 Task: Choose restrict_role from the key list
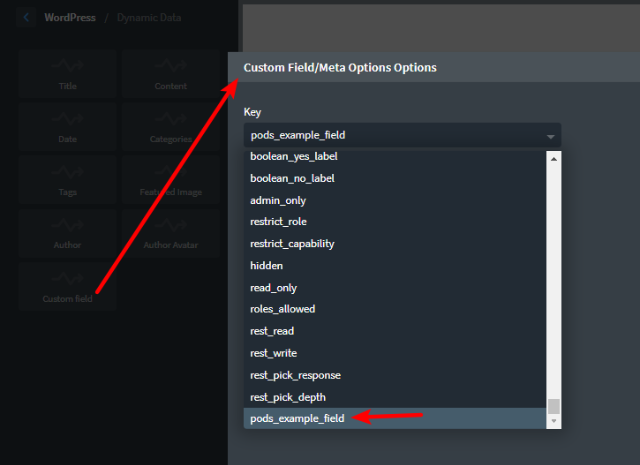pyautogui.click(x=395, y=222)
